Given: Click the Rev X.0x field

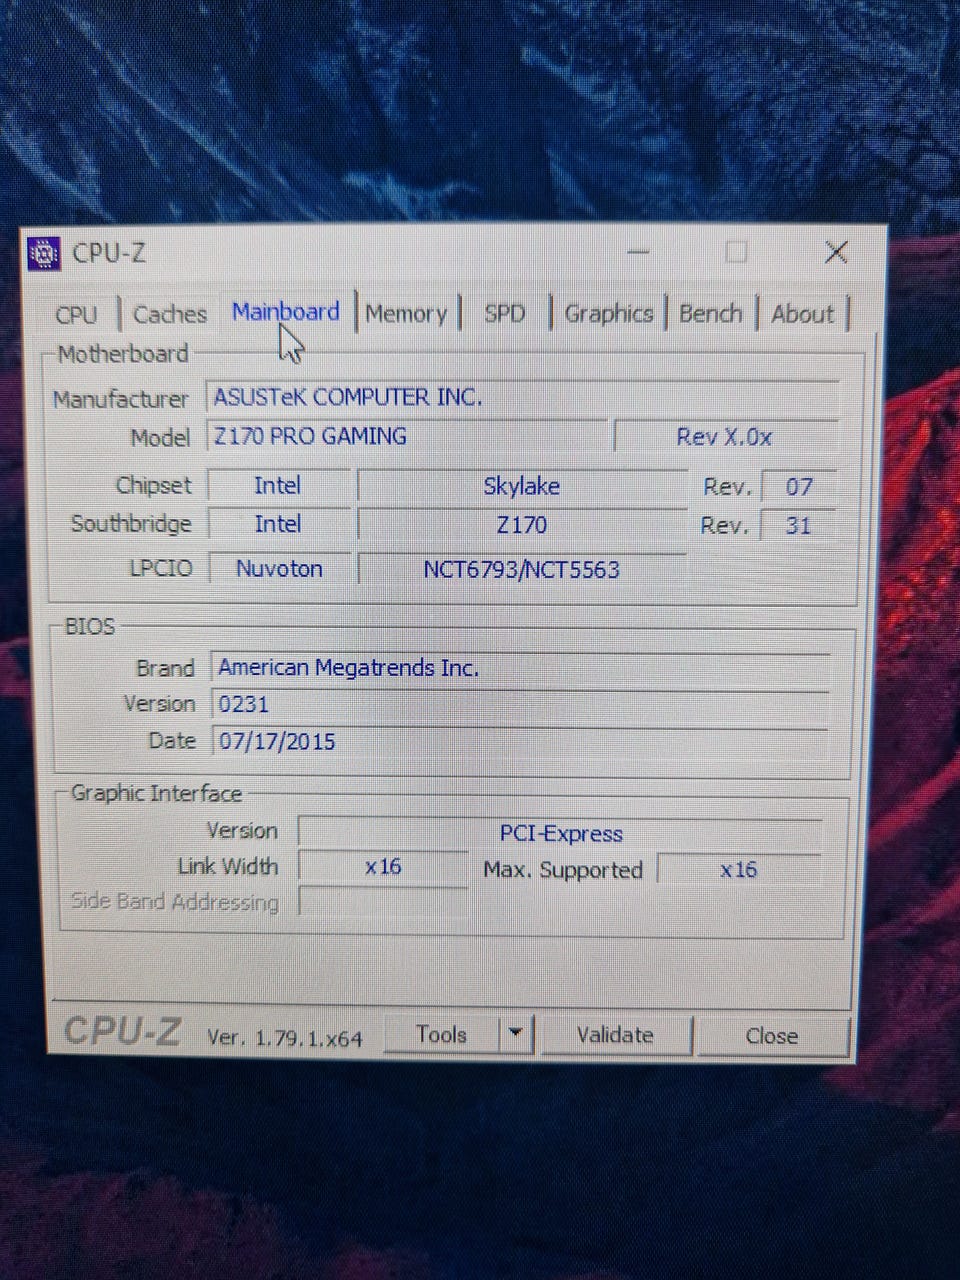Looking at the screenshot, I should pos(725,437).
